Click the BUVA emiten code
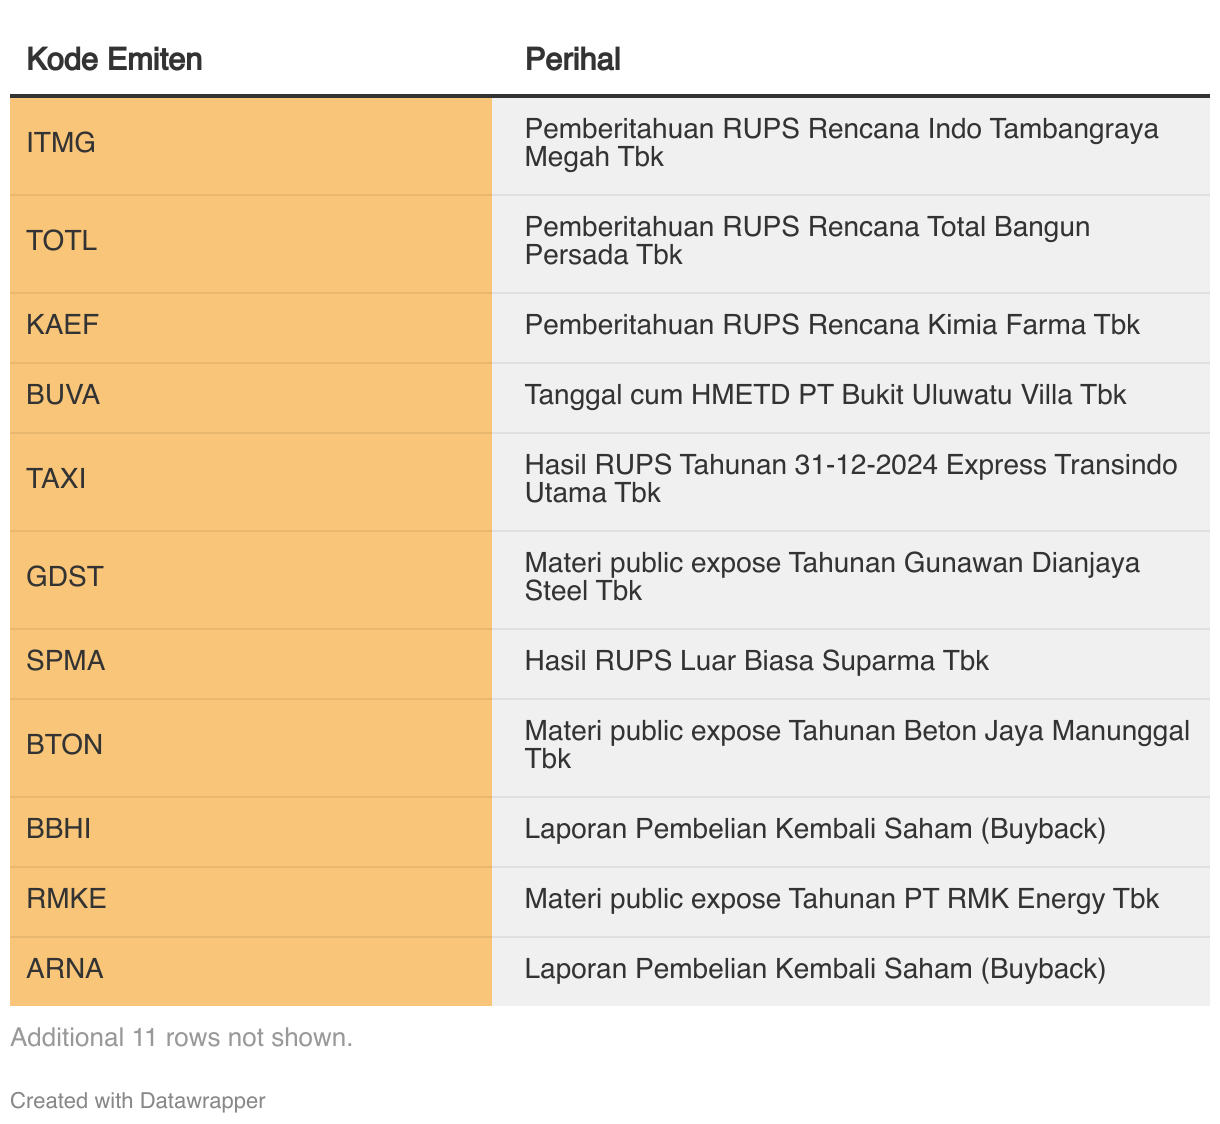This screenshot has height=1124, width=1220. (63, 395)
